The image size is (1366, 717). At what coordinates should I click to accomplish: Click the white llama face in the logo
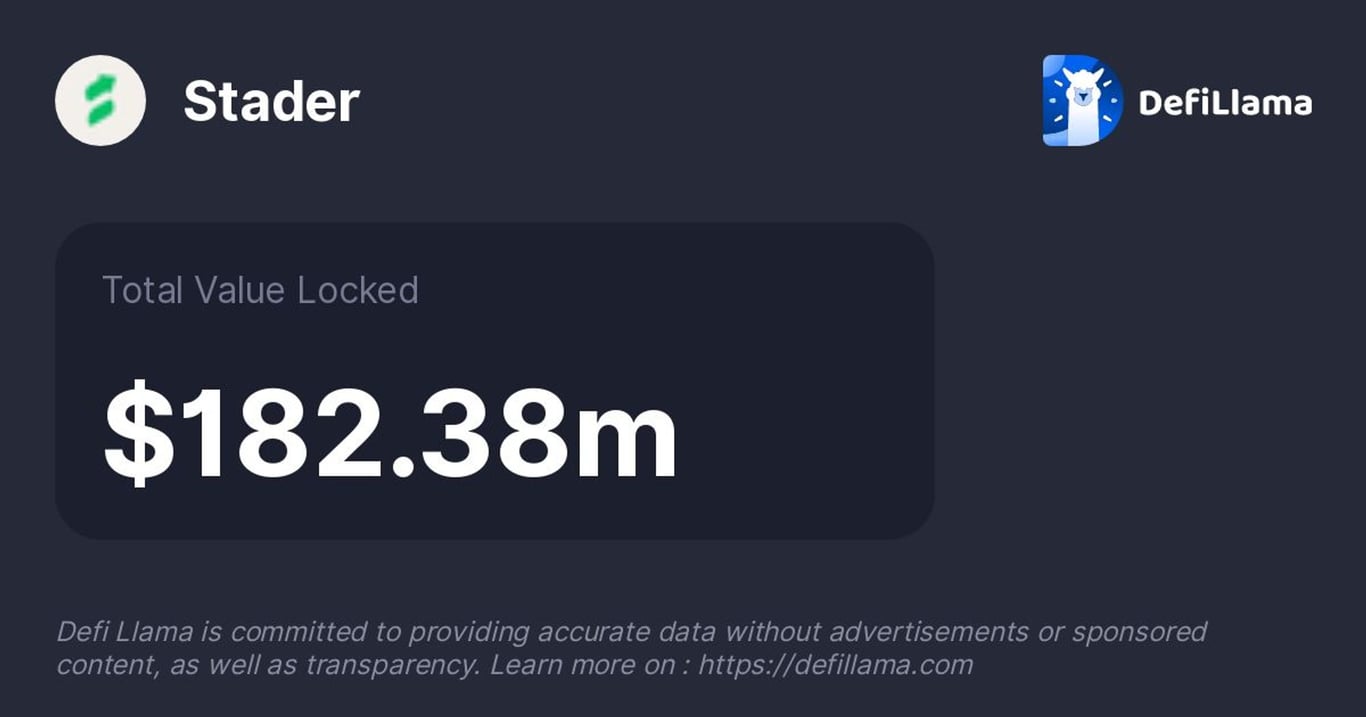[x=1083, y=96]
